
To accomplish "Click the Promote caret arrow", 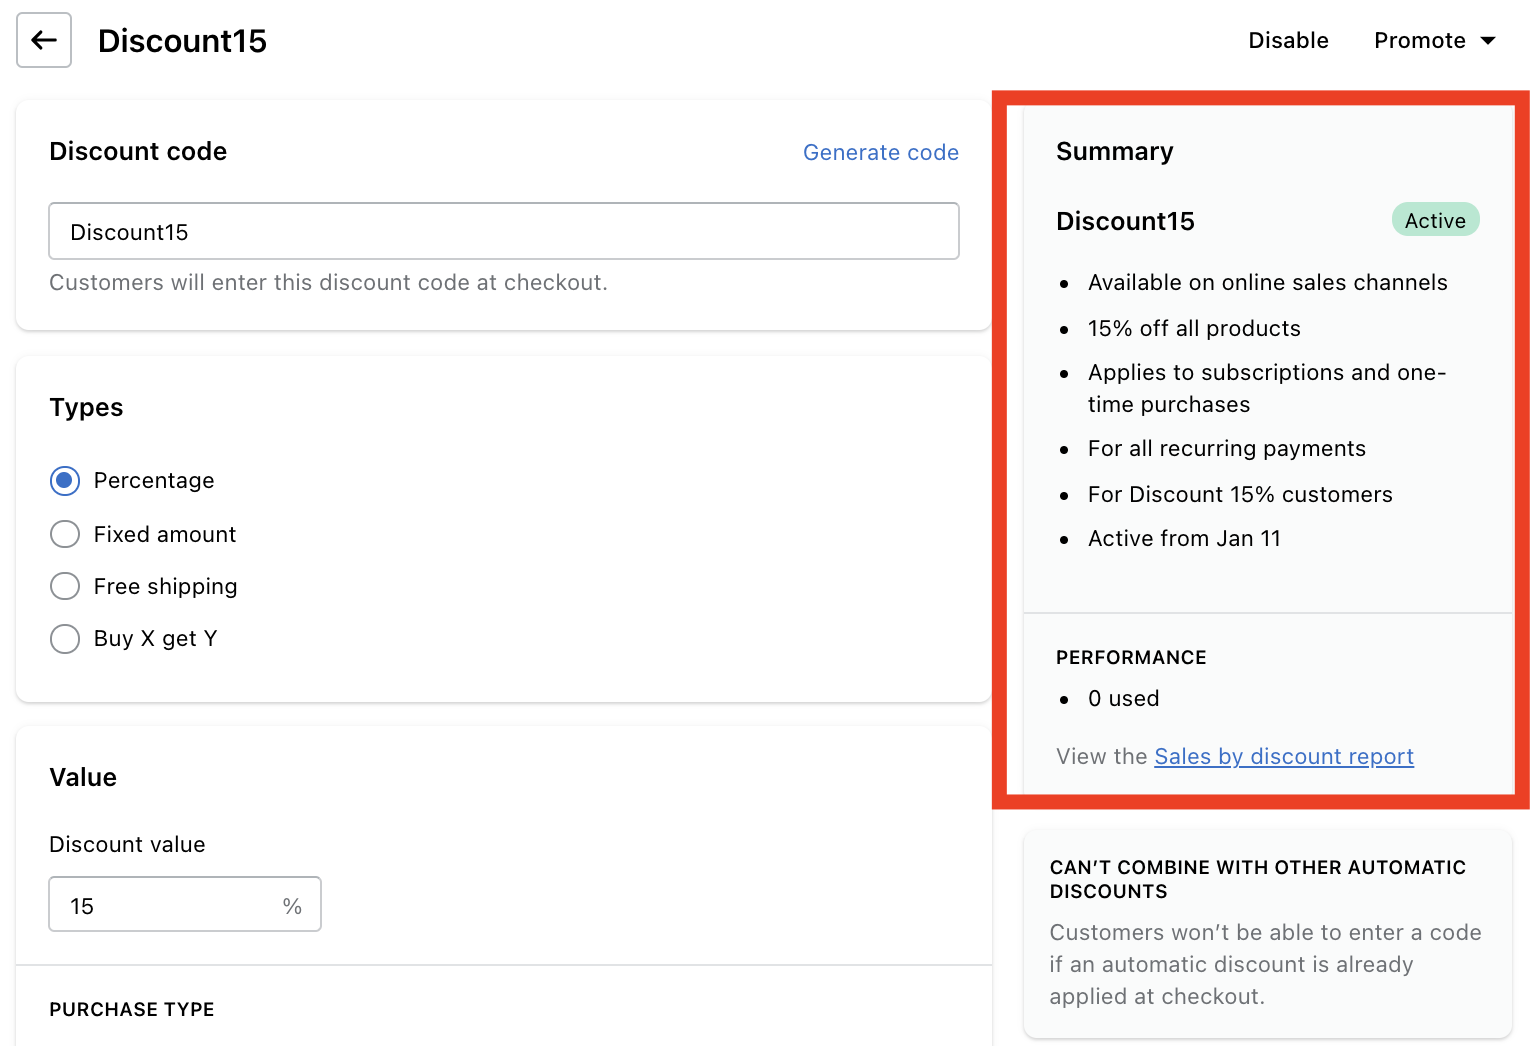I will [x=1488, y=41].
